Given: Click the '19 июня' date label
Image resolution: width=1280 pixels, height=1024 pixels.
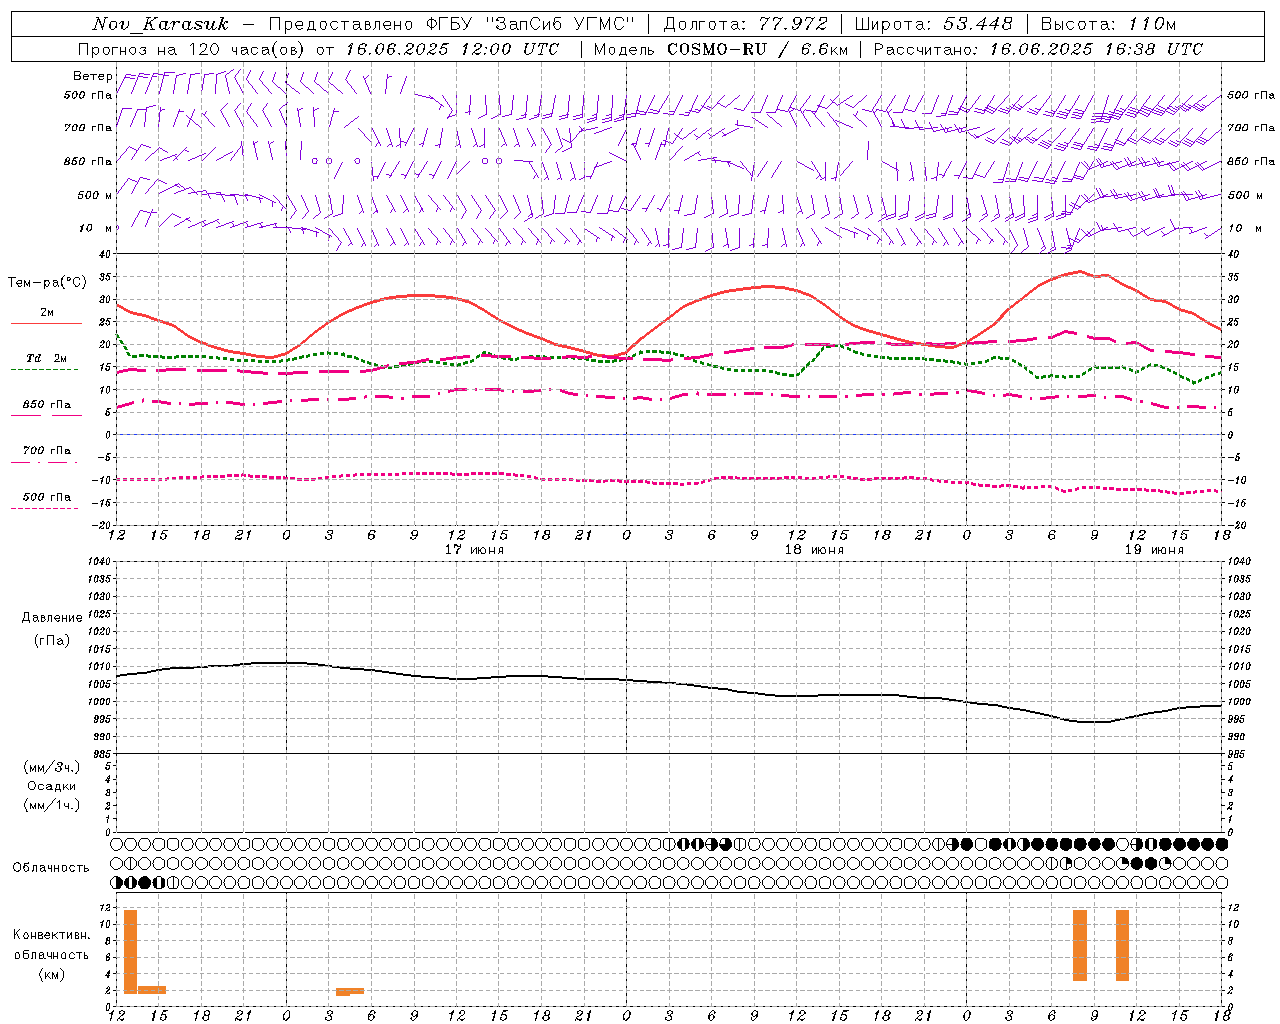Looking at the screenshot, I should click(1154, 550).
